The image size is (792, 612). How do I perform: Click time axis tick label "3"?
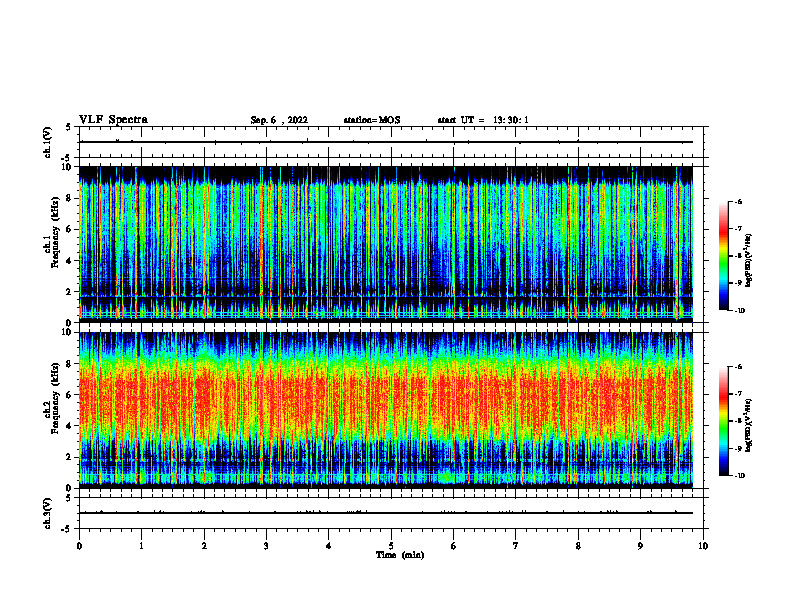pos(266,546)
